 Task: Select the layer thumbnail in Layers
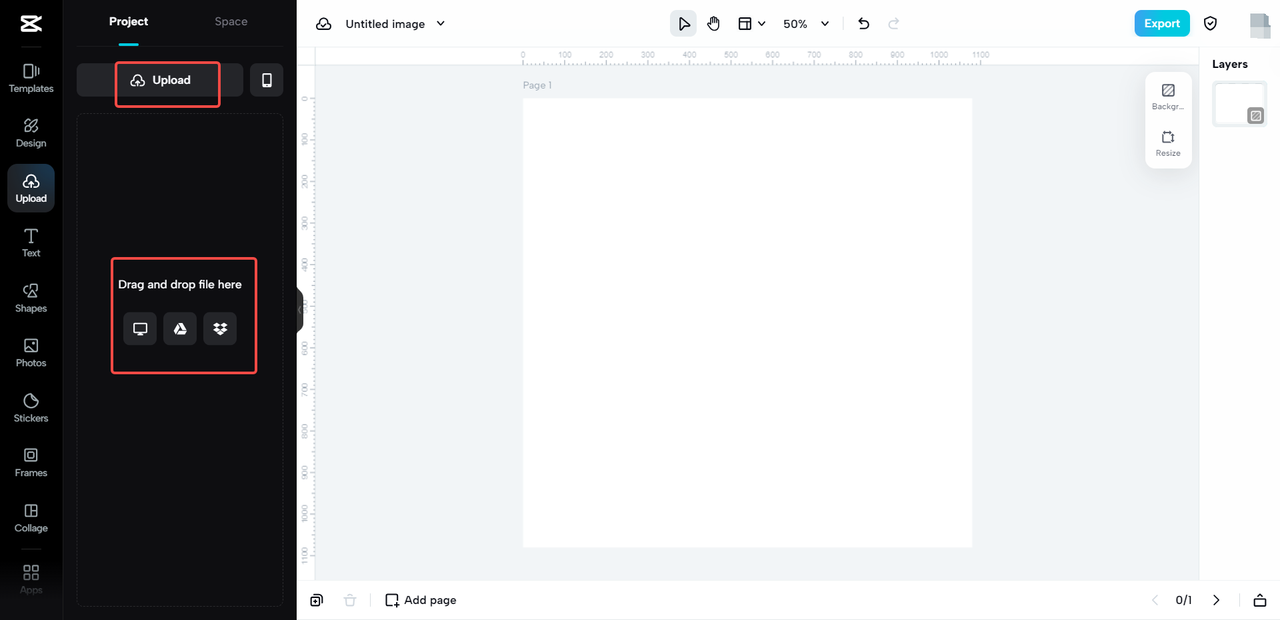click(1240, 104)
